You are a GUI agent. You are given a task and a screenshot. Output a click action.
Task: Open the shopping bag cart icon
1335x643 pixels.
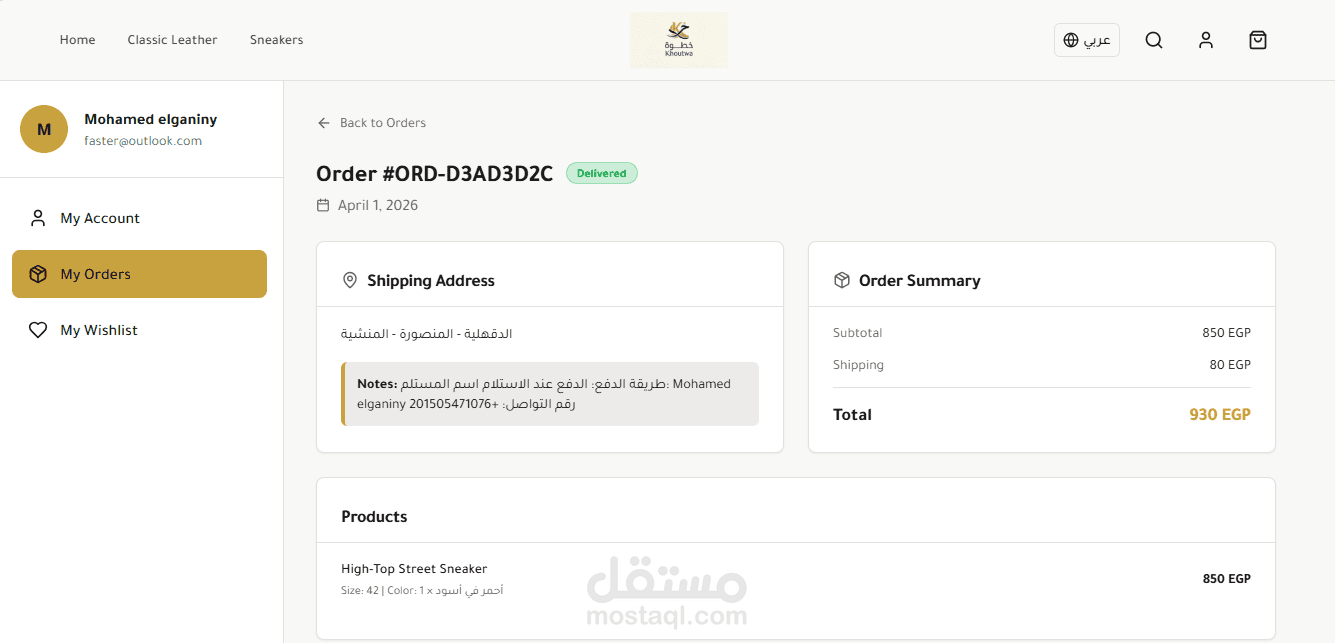coord(1258,40)
